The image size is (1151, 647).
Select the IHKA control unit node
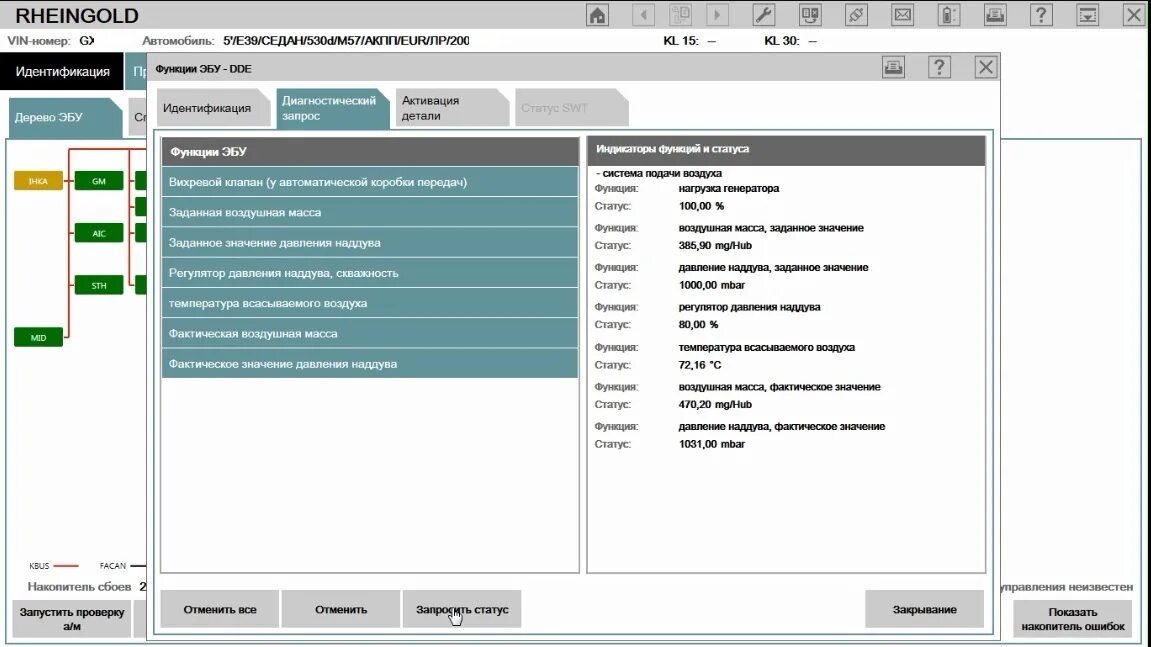(38, 181)
